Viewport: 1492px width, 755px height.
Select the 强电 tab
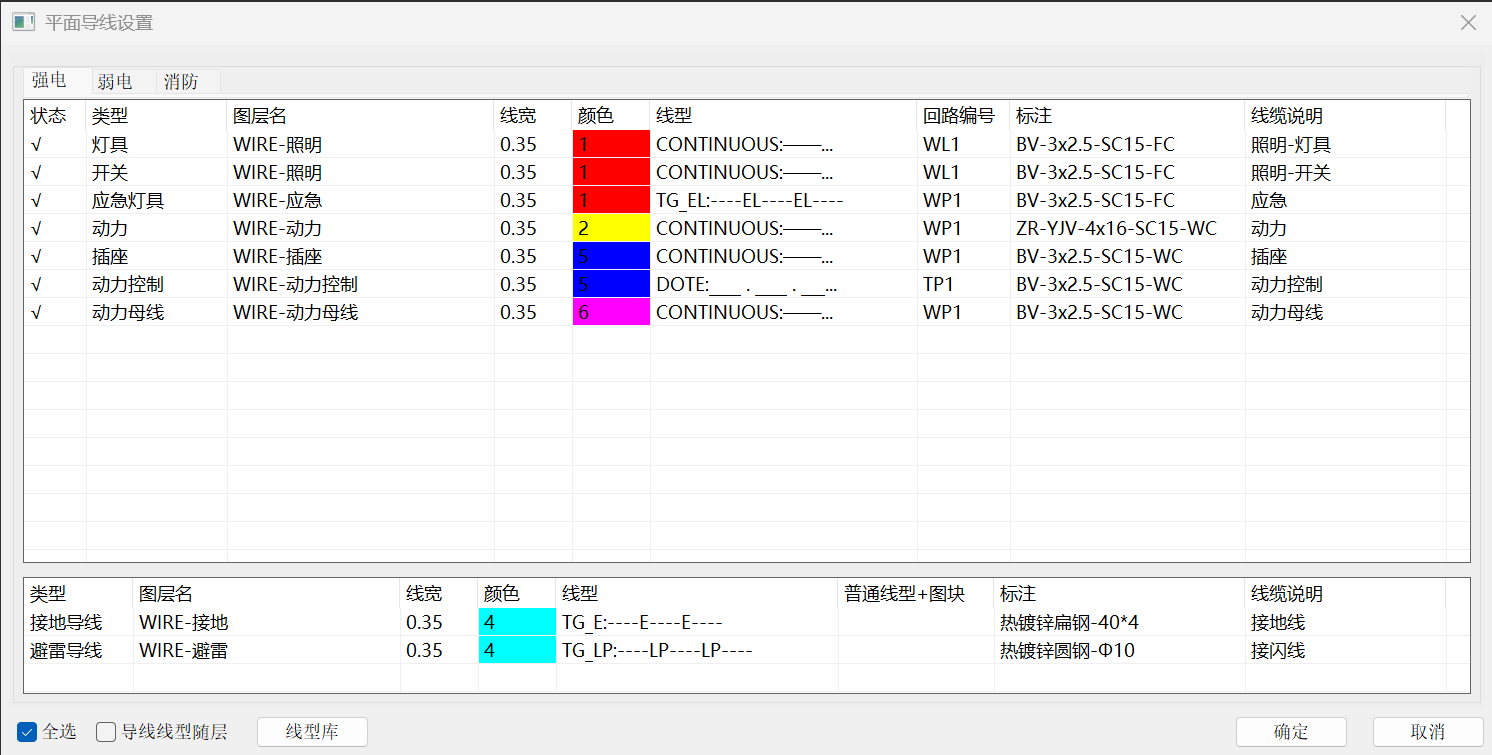(x=49, y=80)
